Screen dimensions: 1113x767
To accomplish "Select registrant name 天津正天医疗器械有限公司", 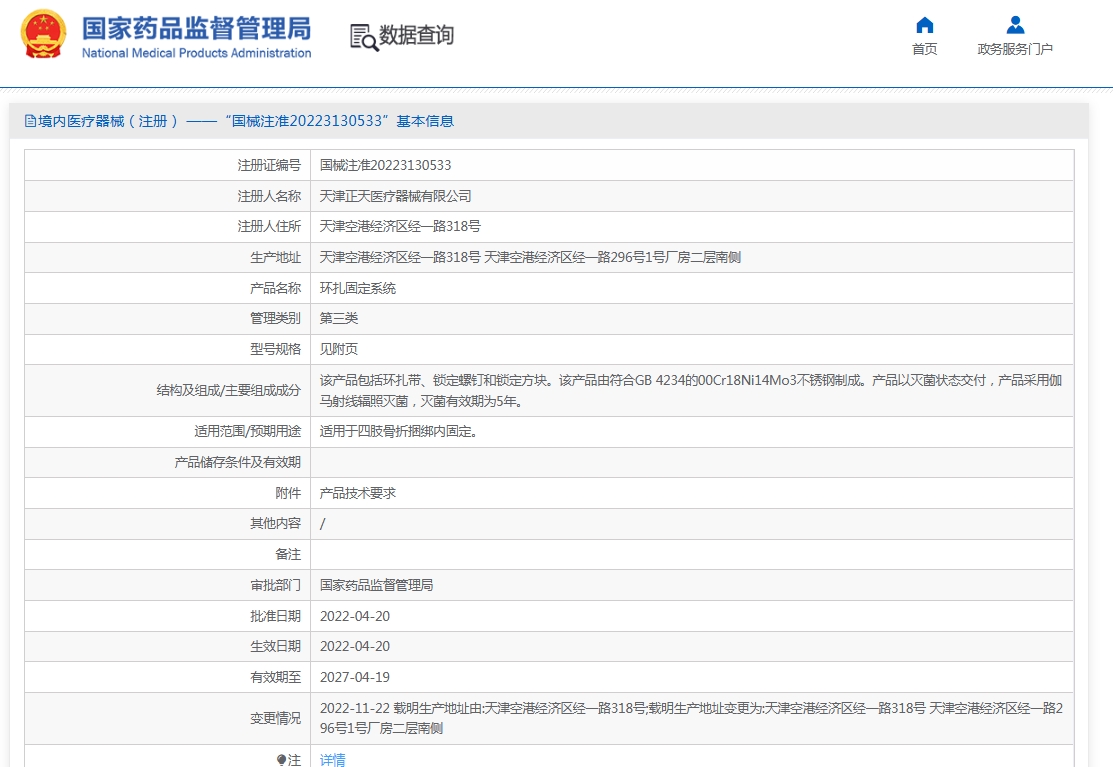I will (395, 196).
